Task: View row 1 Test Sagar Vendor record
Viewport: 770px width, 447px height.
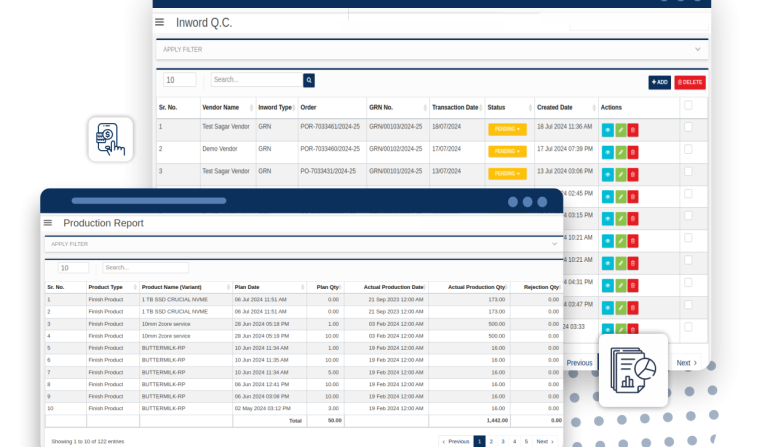Action: pos(607,130)
